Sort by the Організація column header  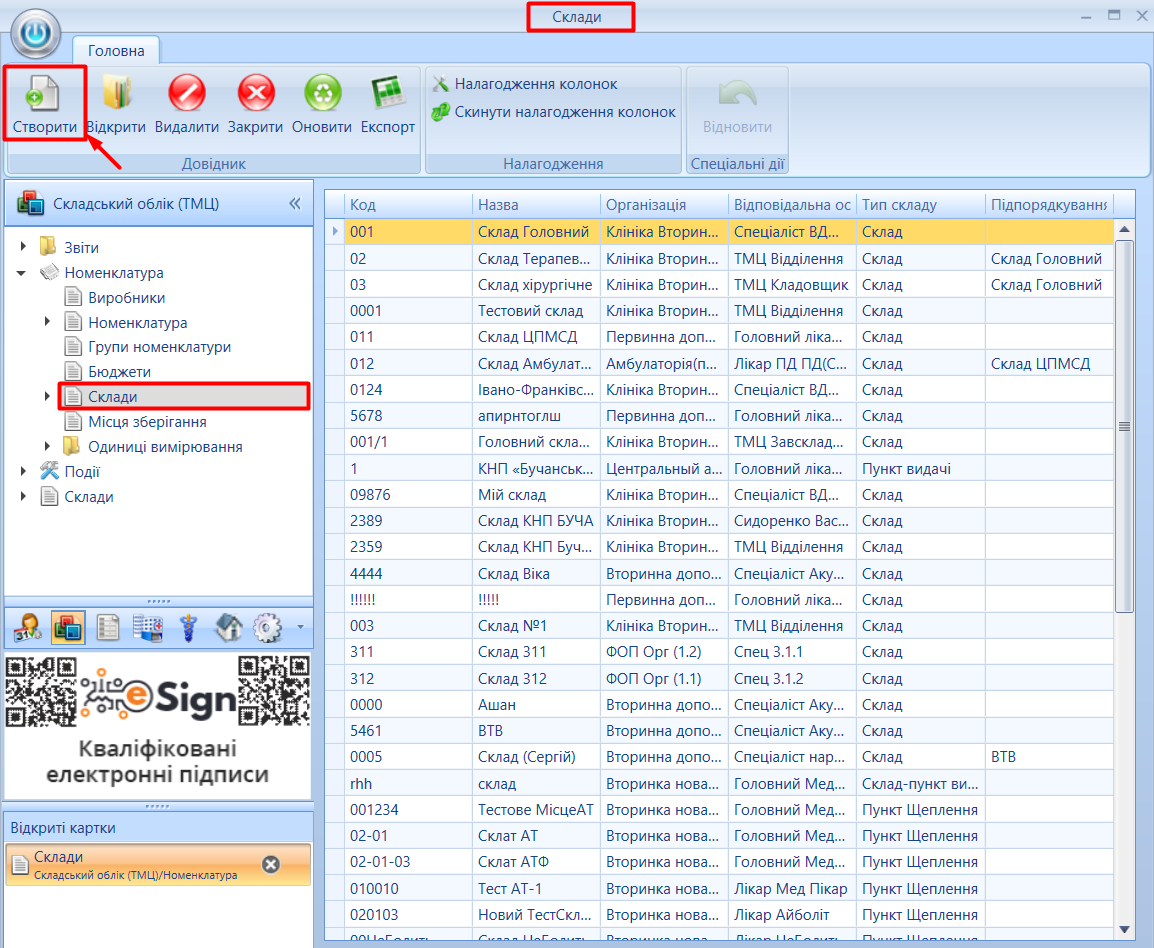[664, 205]
